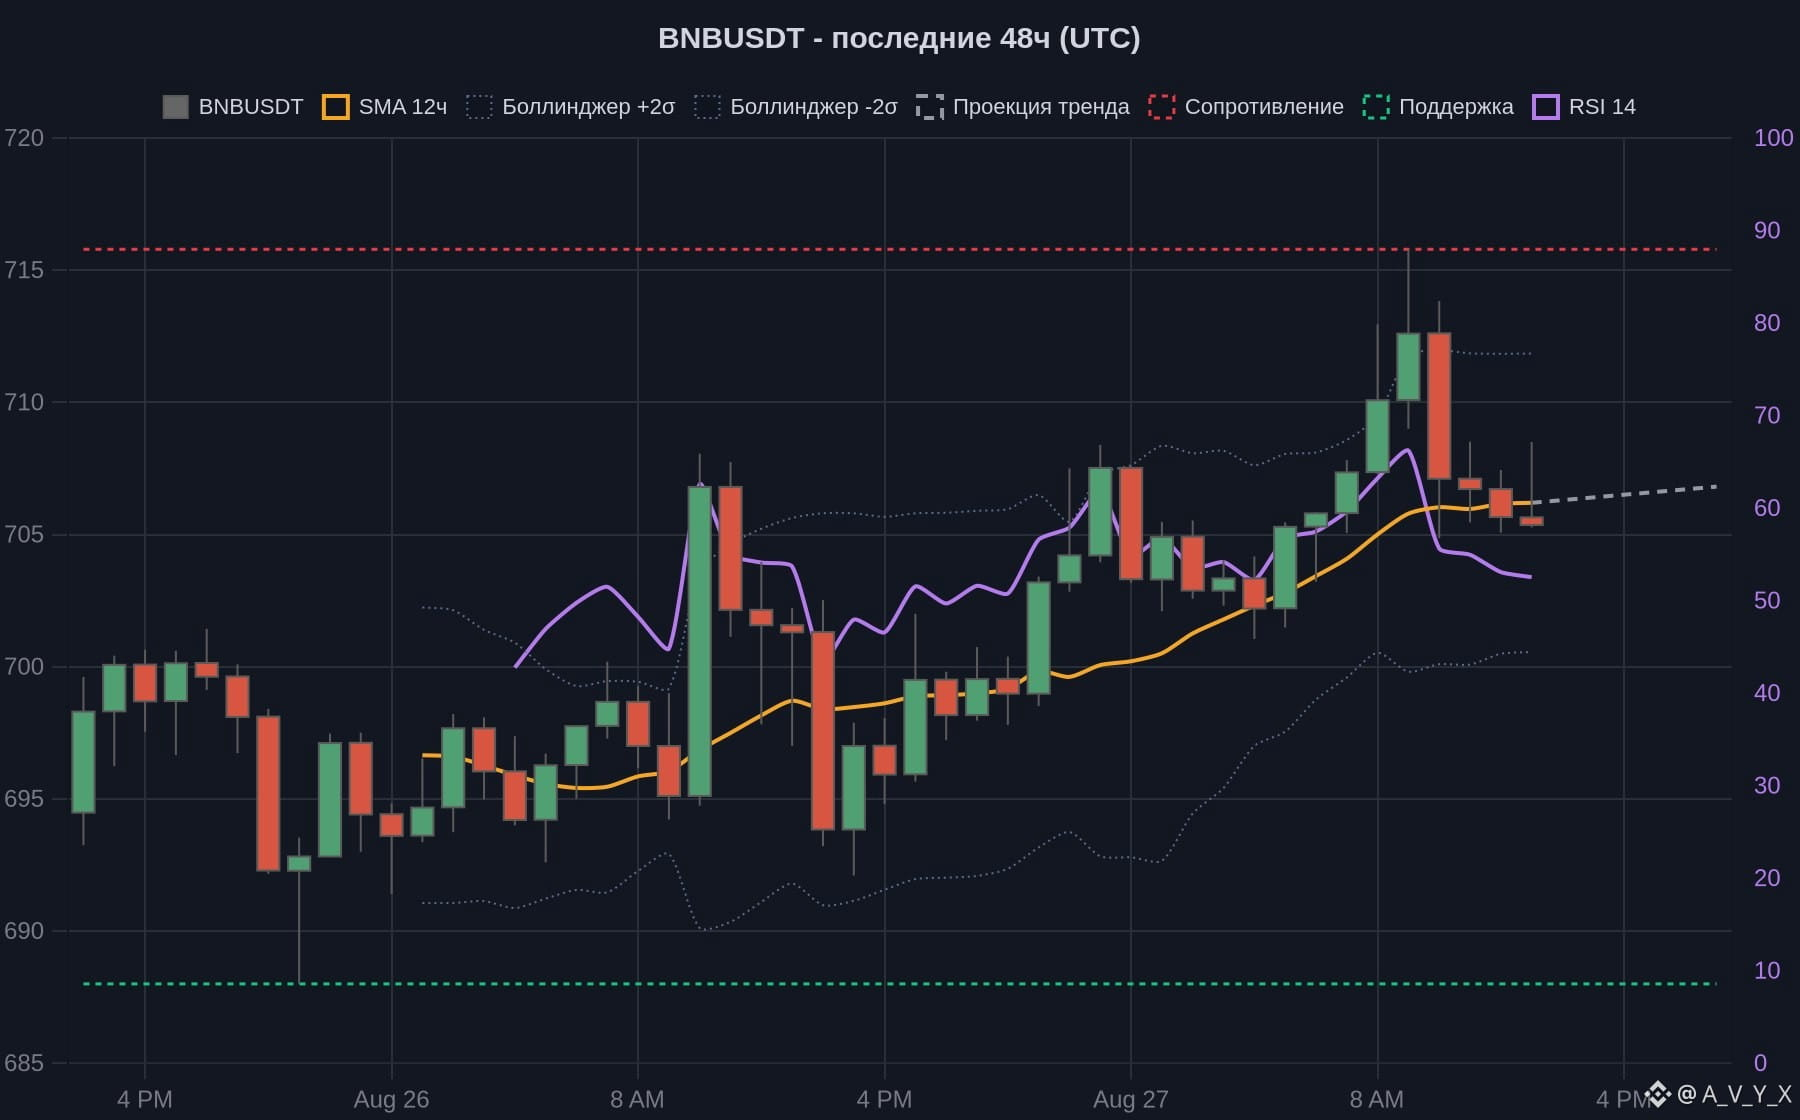Click the RSI axis value 10

(1767, 970)
